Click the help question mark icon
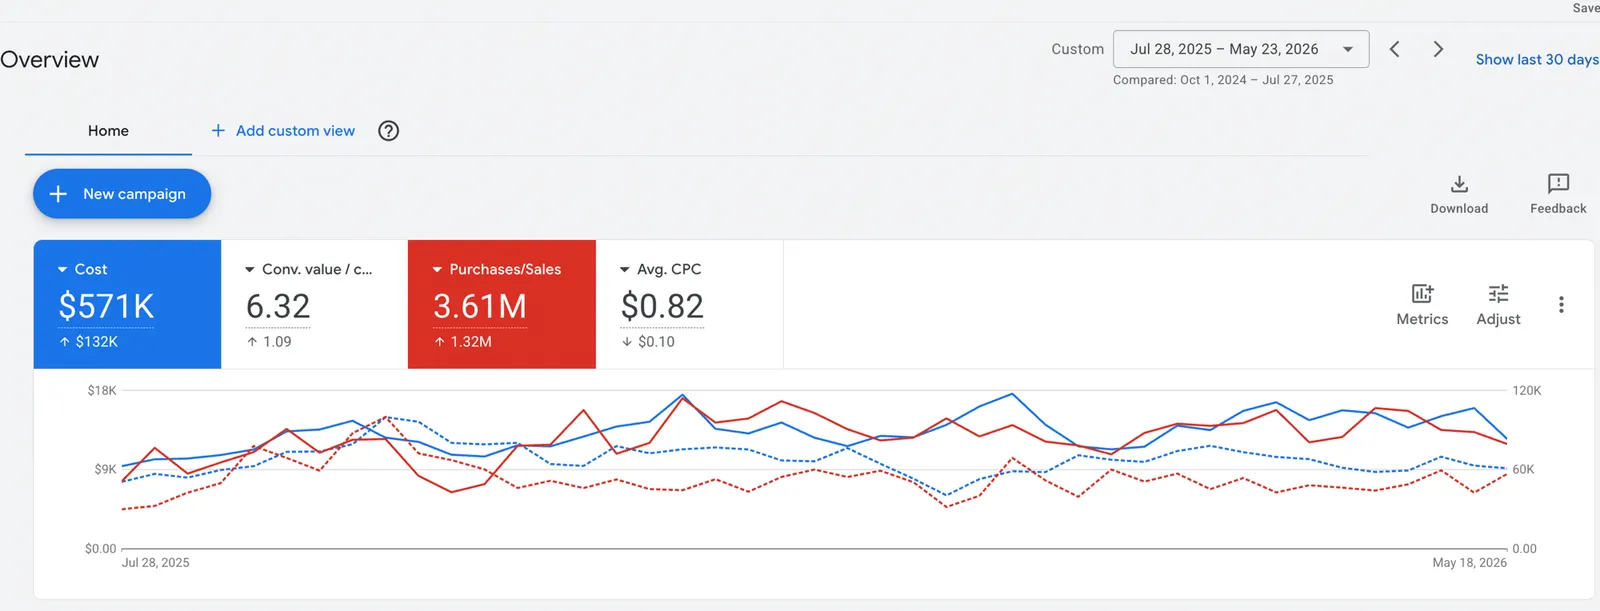The image size is (1600, 611). pyautogui.click(x=389, y=131)
